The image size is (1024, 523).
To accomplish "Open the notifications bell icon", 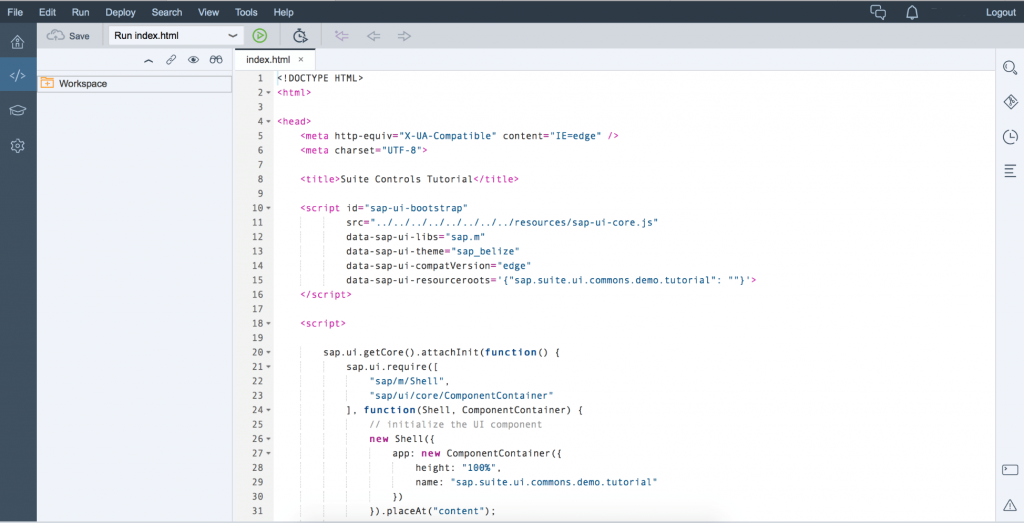I will [912, 12].
